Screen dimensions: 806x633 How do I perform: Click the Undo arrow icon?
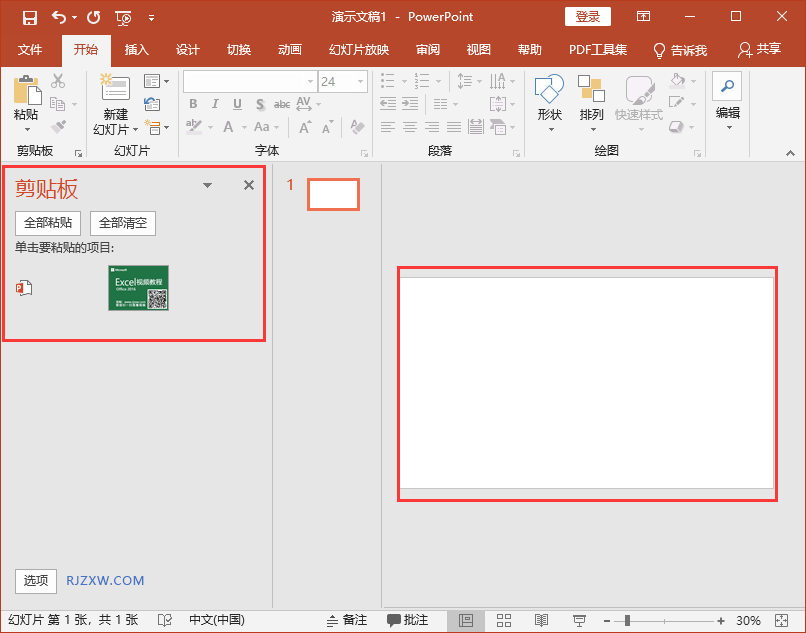click(59, 17)
